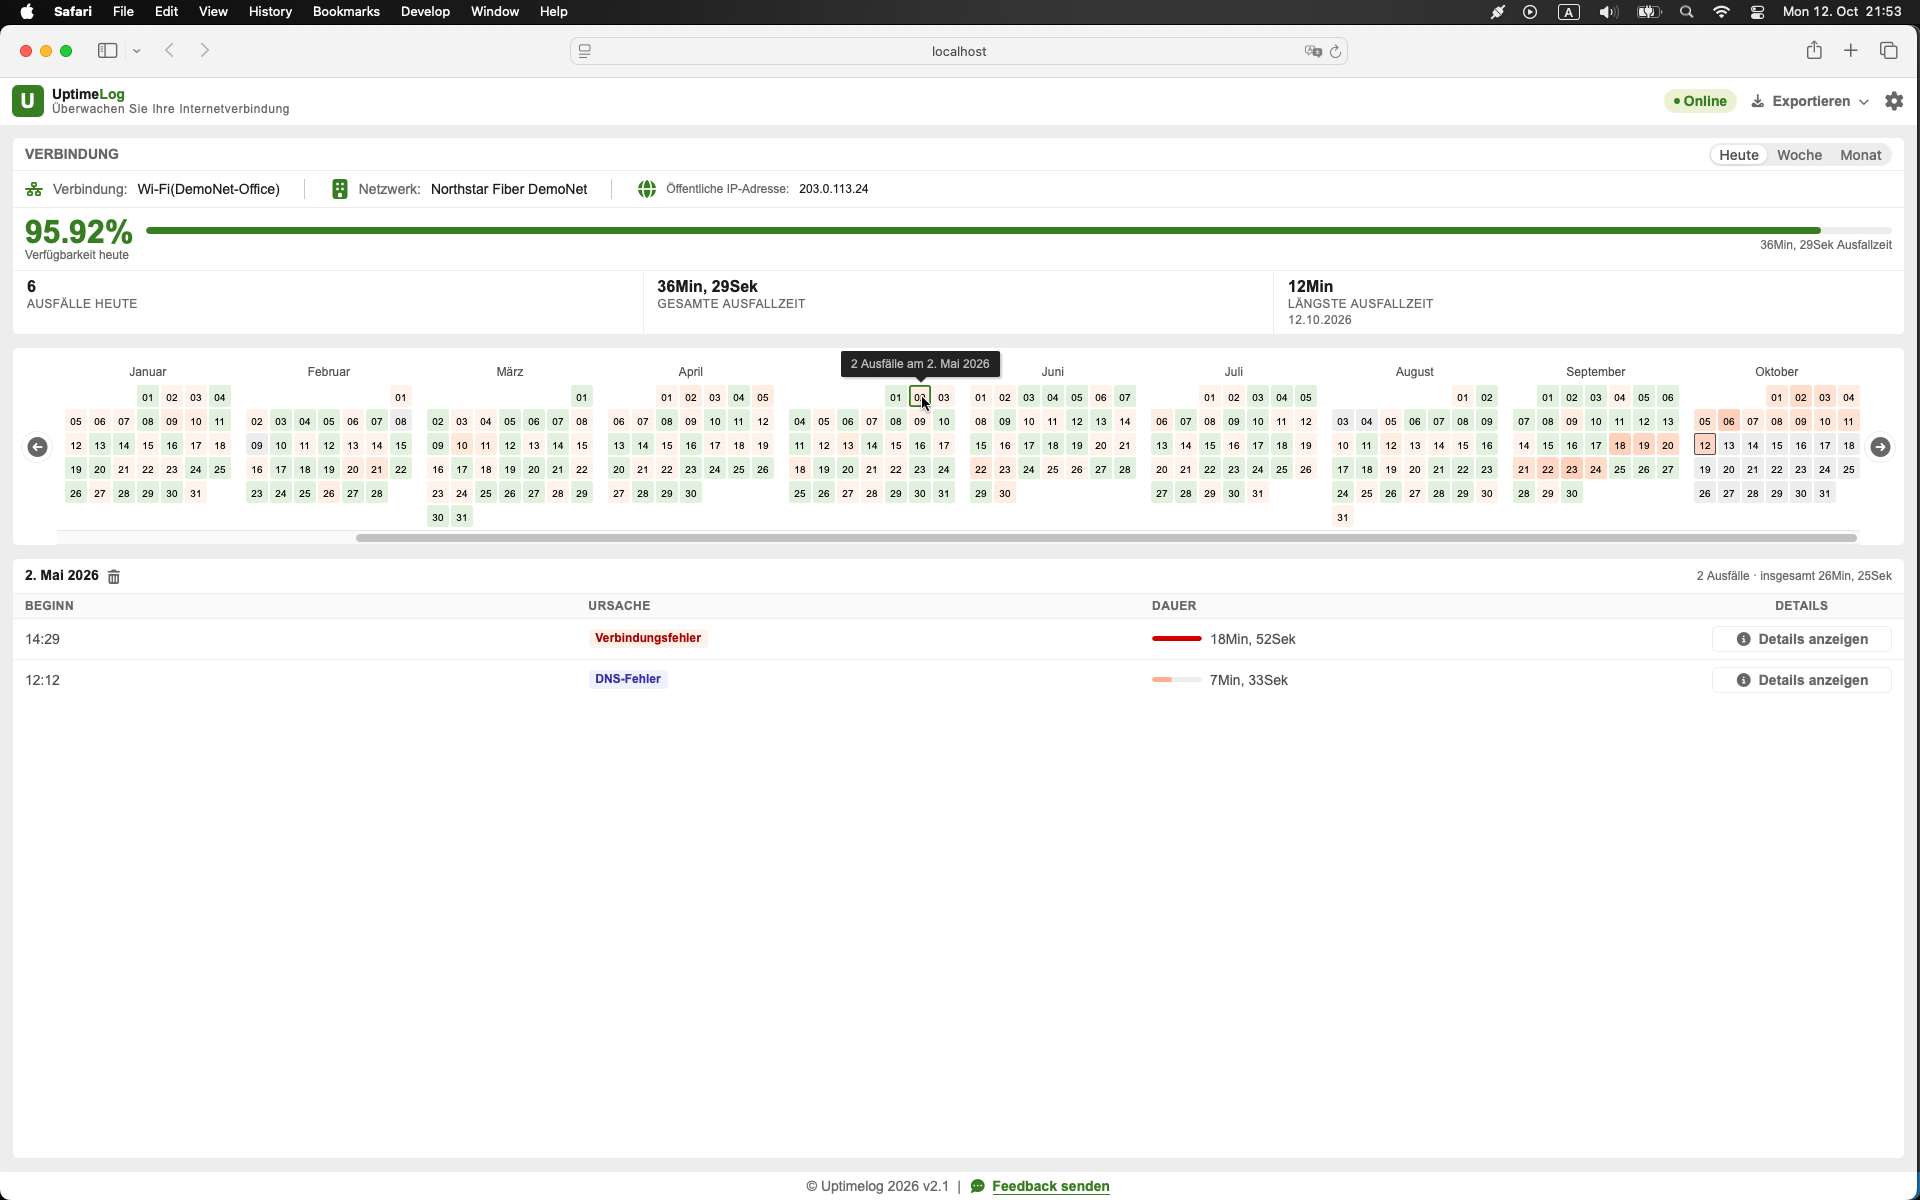Expand the Exportieren dropdown
1920x1200 pixels.
coord(1810,101)
